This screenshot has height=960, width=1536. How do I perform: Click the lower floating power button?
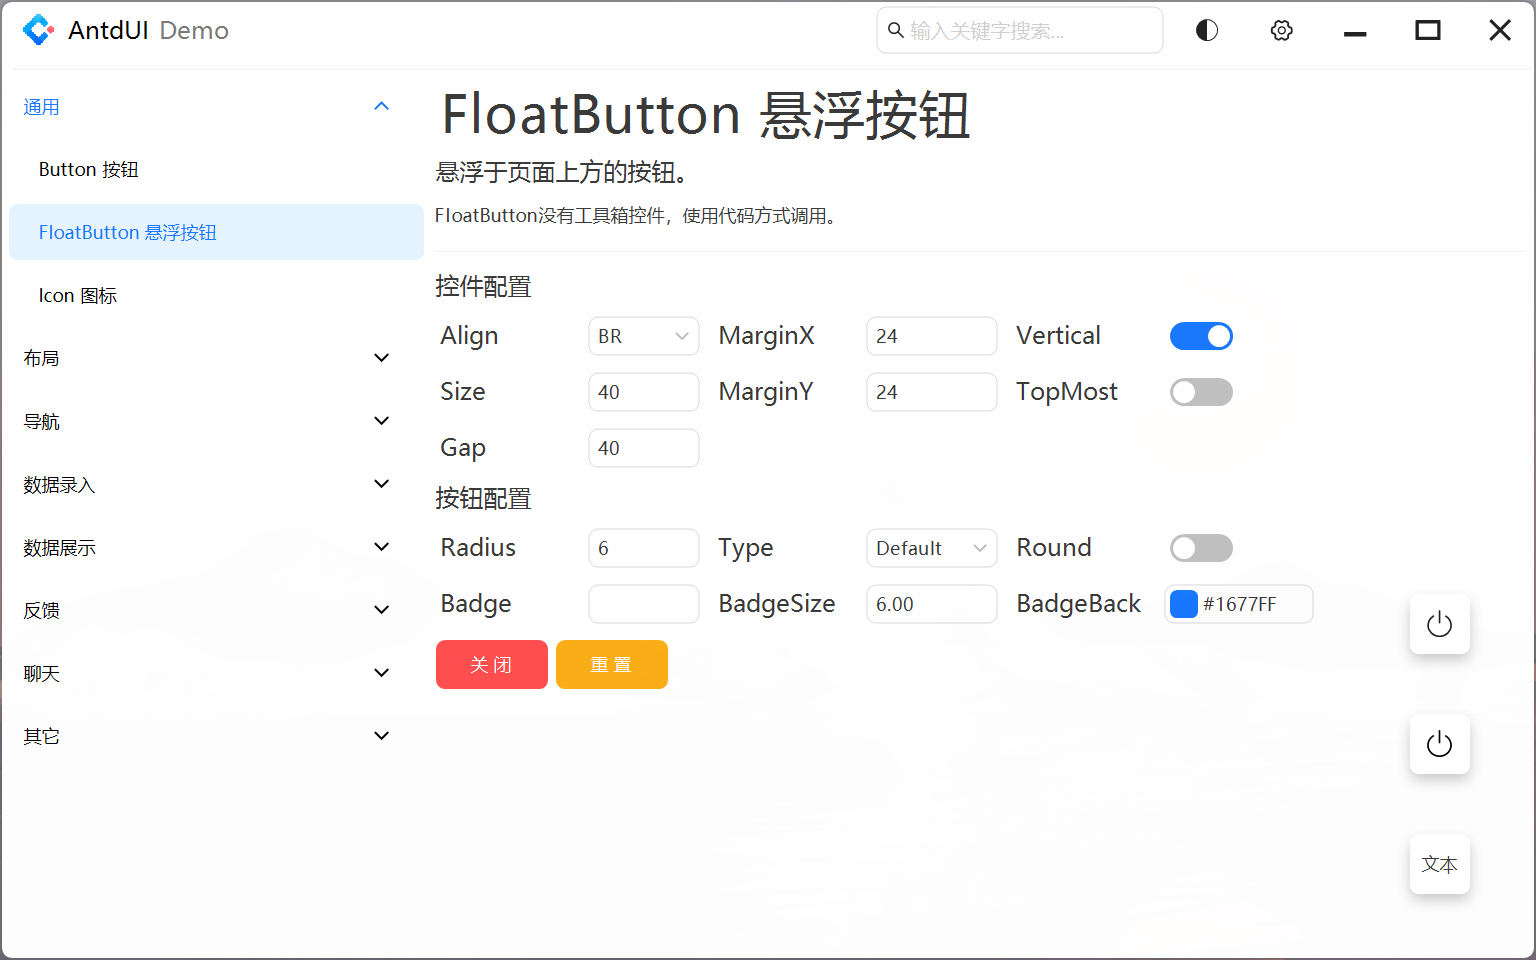[1439, 744]
